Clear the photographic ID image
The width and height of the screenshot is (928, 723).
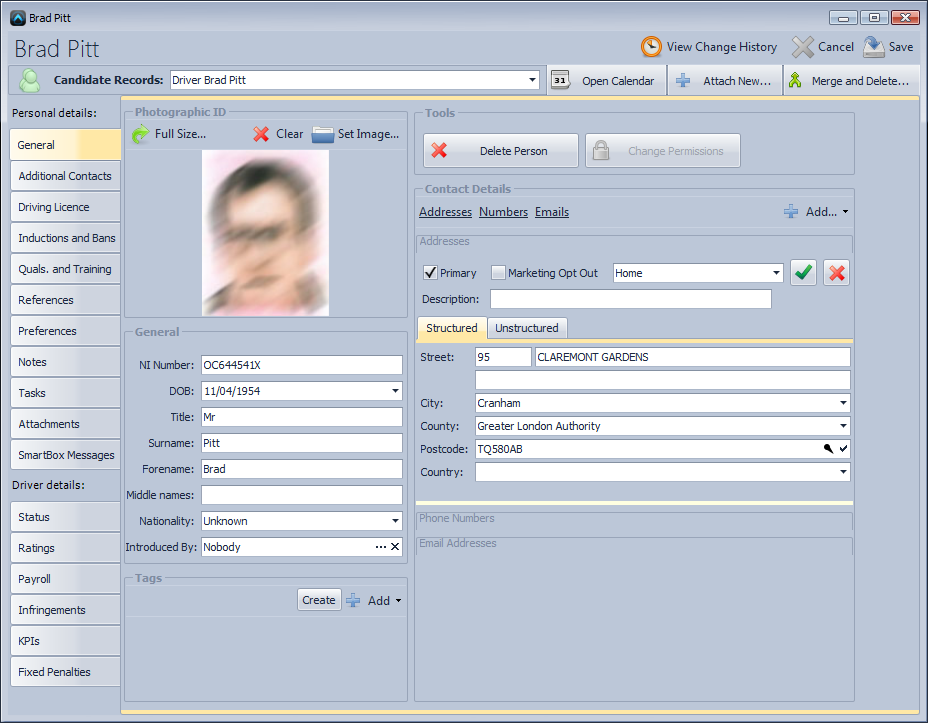point(278,134)
